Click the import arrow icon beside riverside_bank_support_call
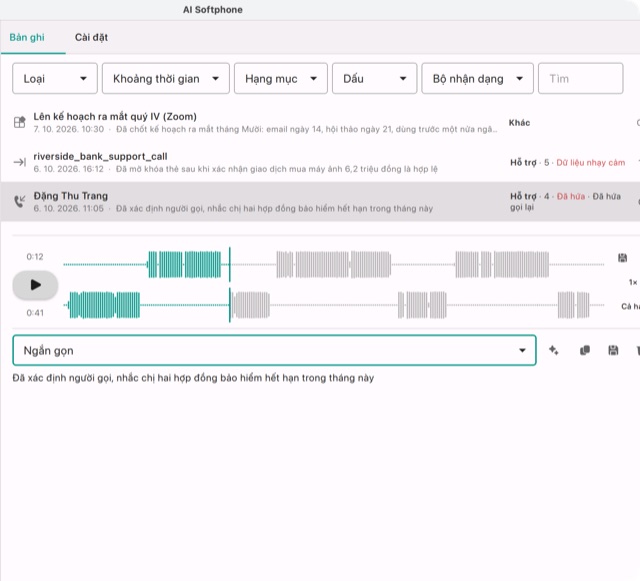This screenshot has width=640, height=581. (20, 162)
